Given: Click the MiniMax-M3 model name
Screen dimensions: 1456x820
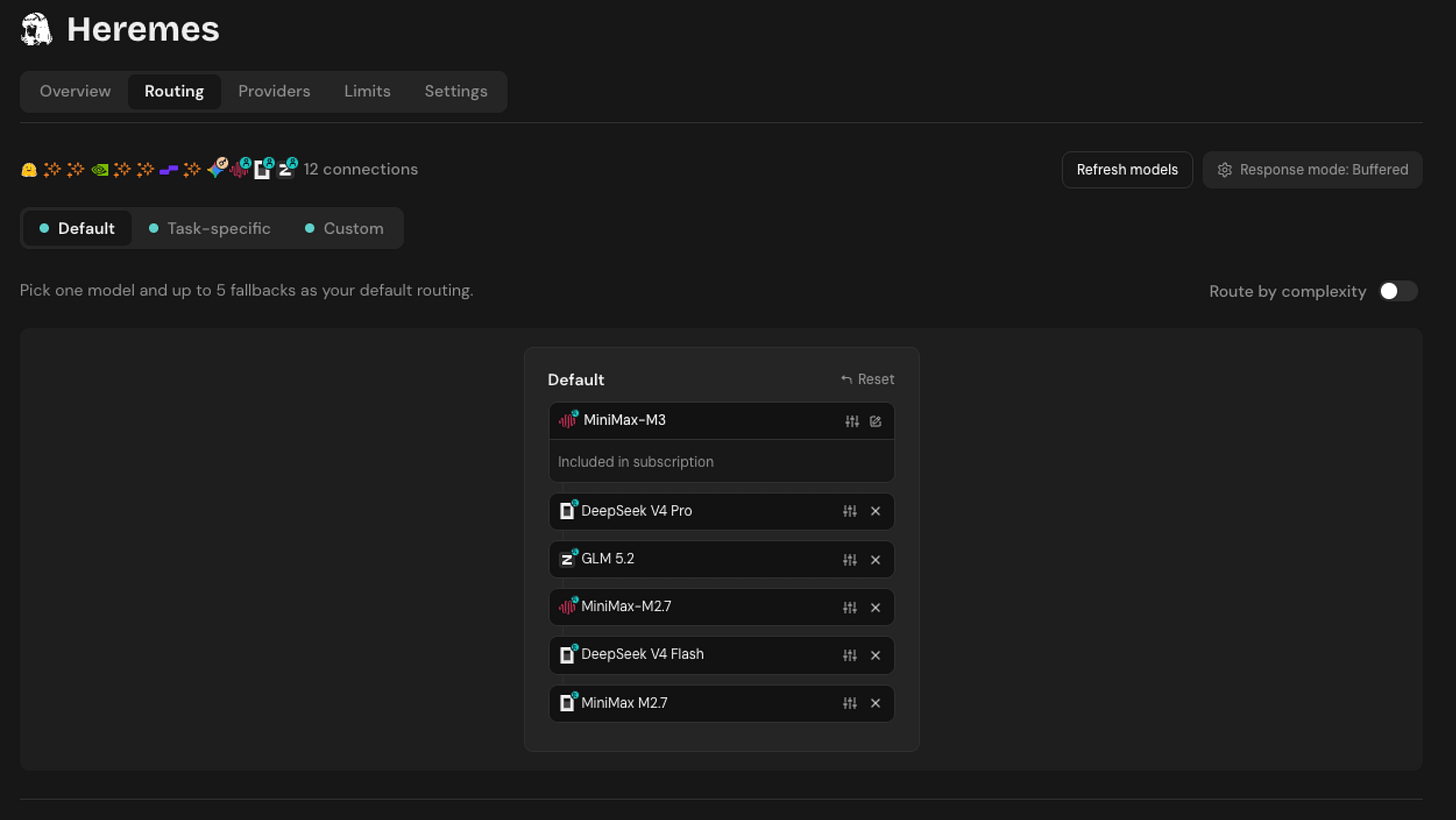Looking at the screenshot, I should point(625,420).
